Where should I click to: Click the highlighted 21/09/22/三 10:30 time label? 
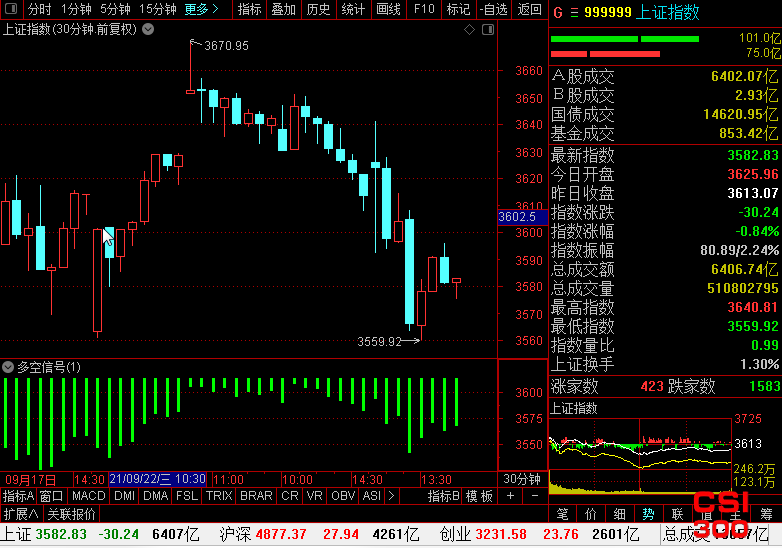tap(158, 479)
